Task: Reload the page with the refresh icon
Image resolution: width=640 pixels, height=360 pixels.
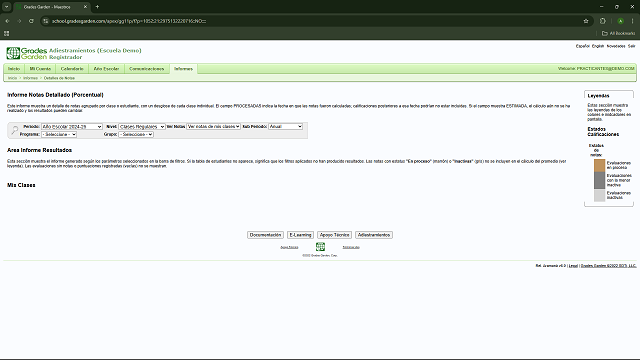Action: pos(31,21)
